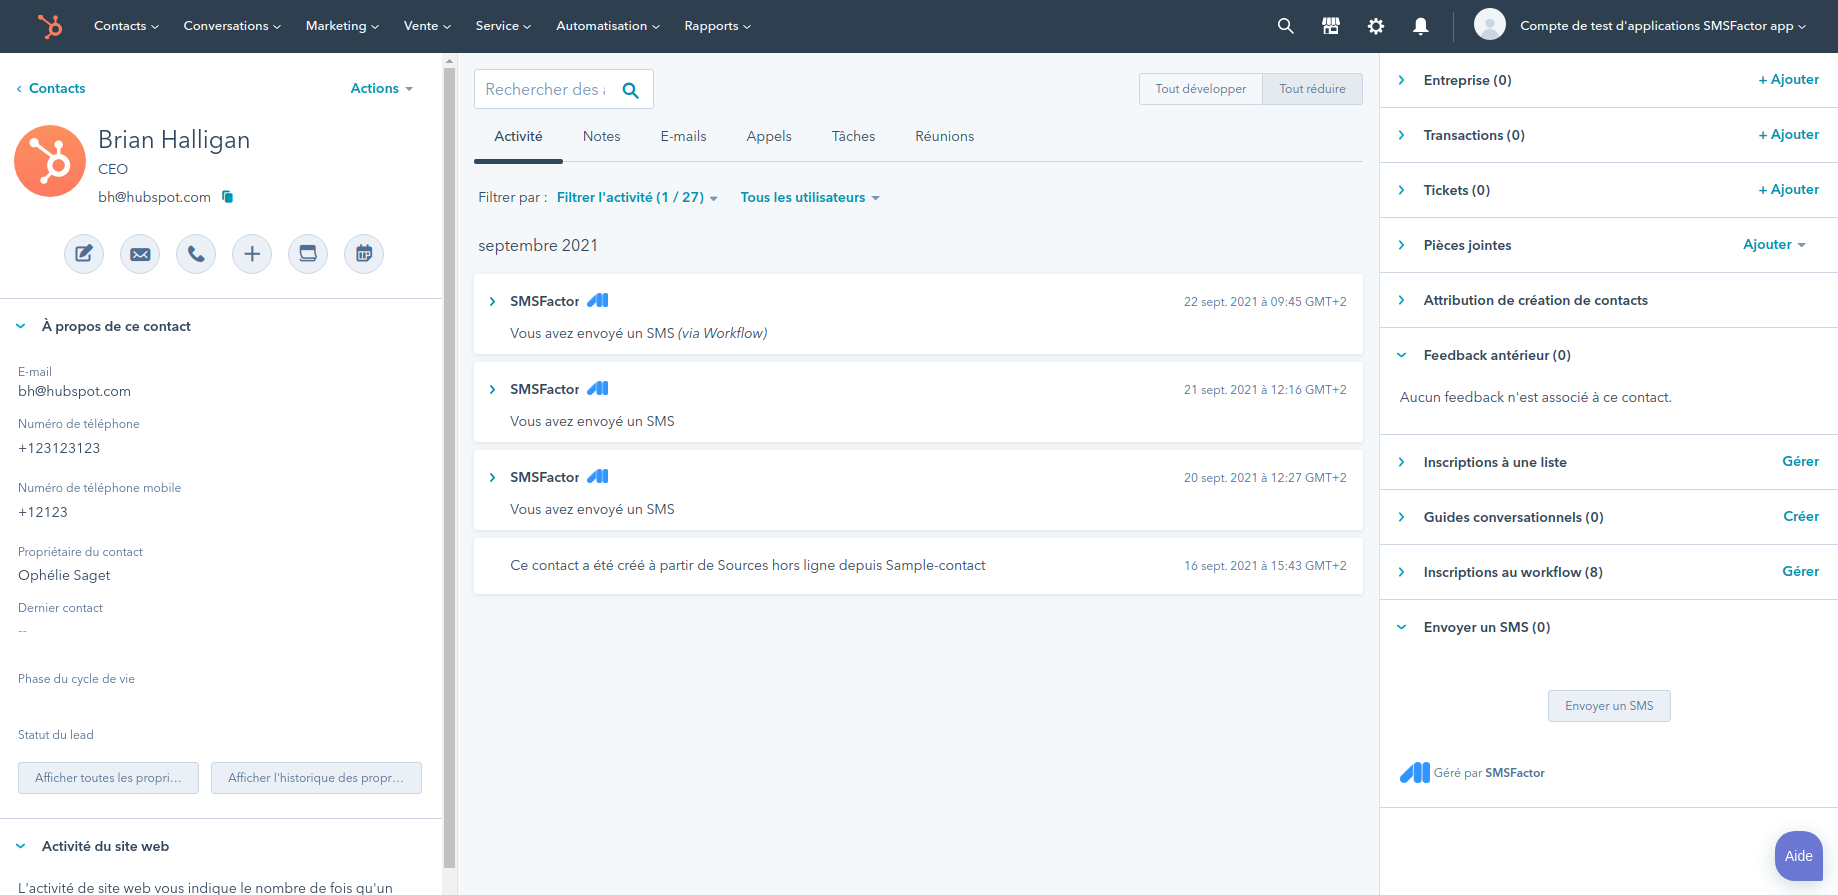The width and height of the screenshot is (1838, 895).
Task: Expand the Pièces jointes panel
Action: pyautogui.click(x=1402, y=245)
